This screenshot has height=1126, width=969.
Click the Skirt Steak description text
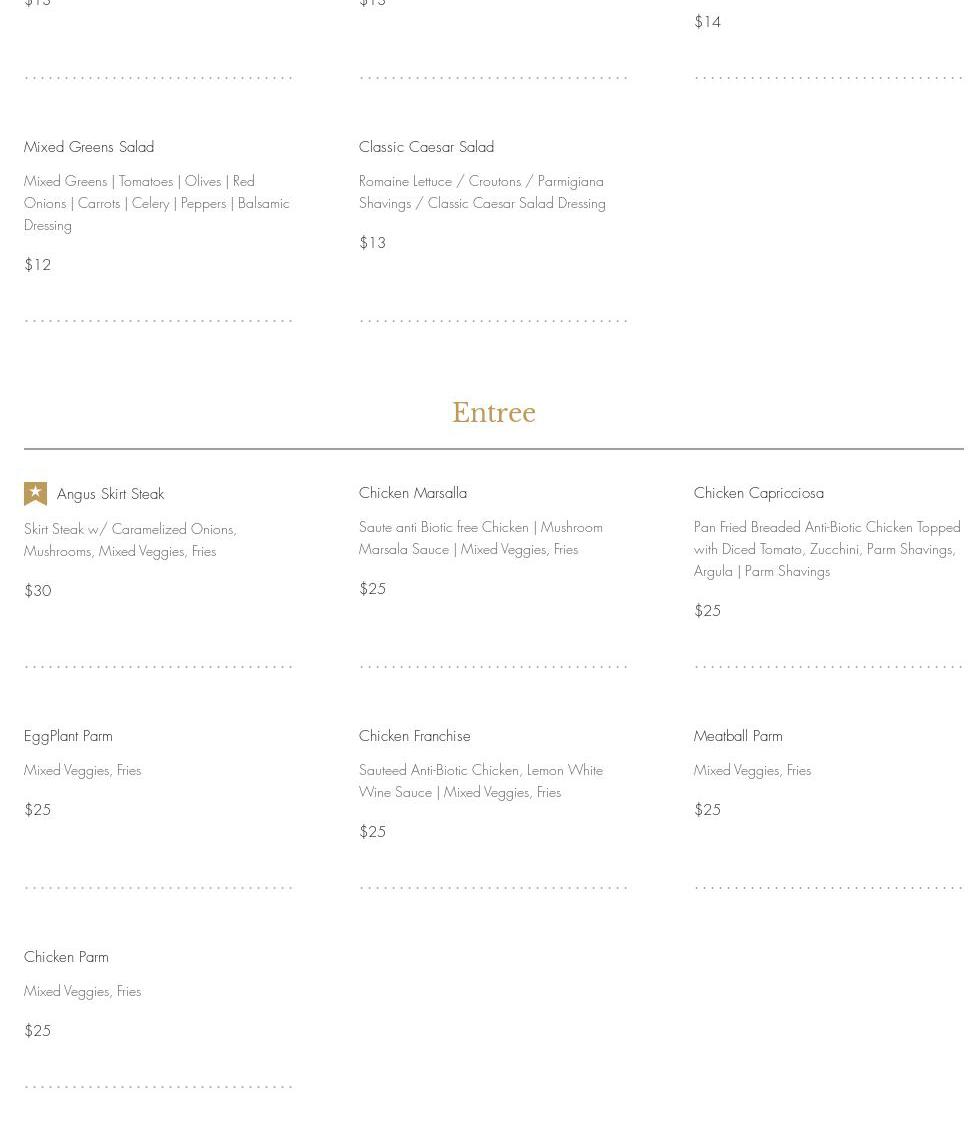tap(130, 540)
